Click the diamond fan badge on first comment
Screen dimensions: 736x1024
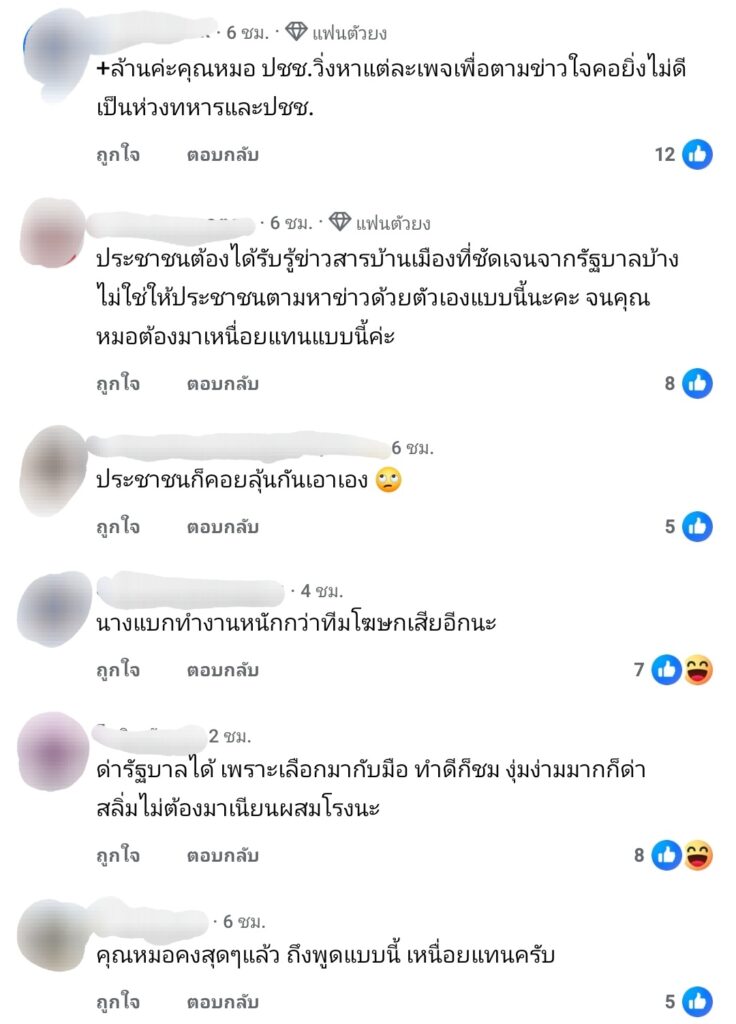(x=296, y=31)
